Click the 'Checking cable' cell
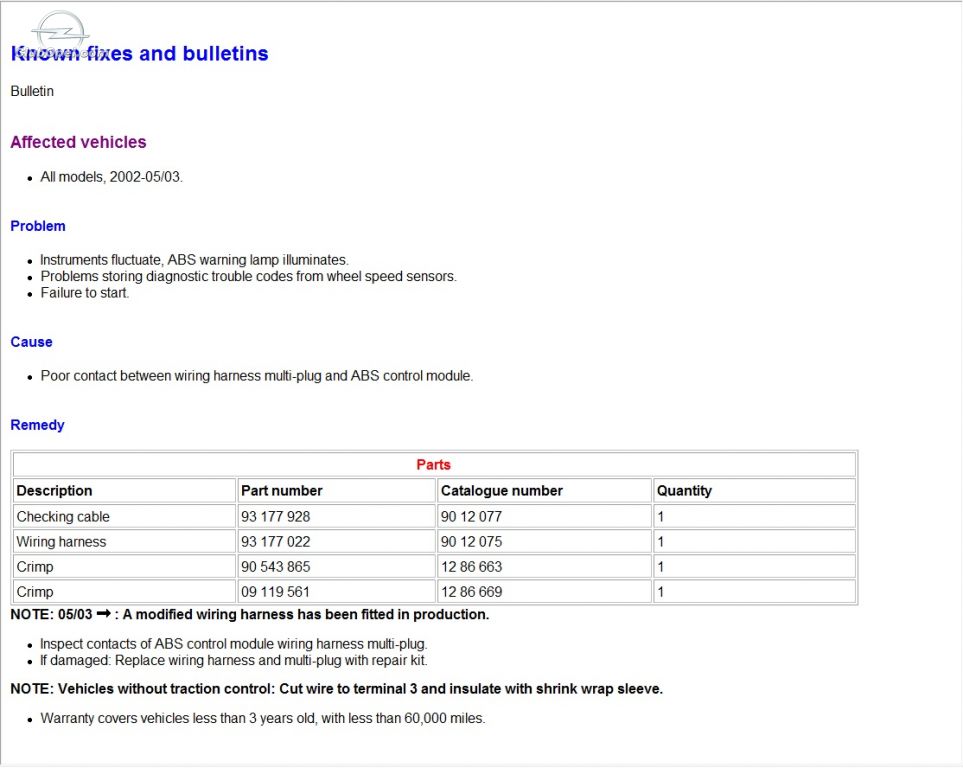Viewport: 963px width, 768px height. pos(125,517)
